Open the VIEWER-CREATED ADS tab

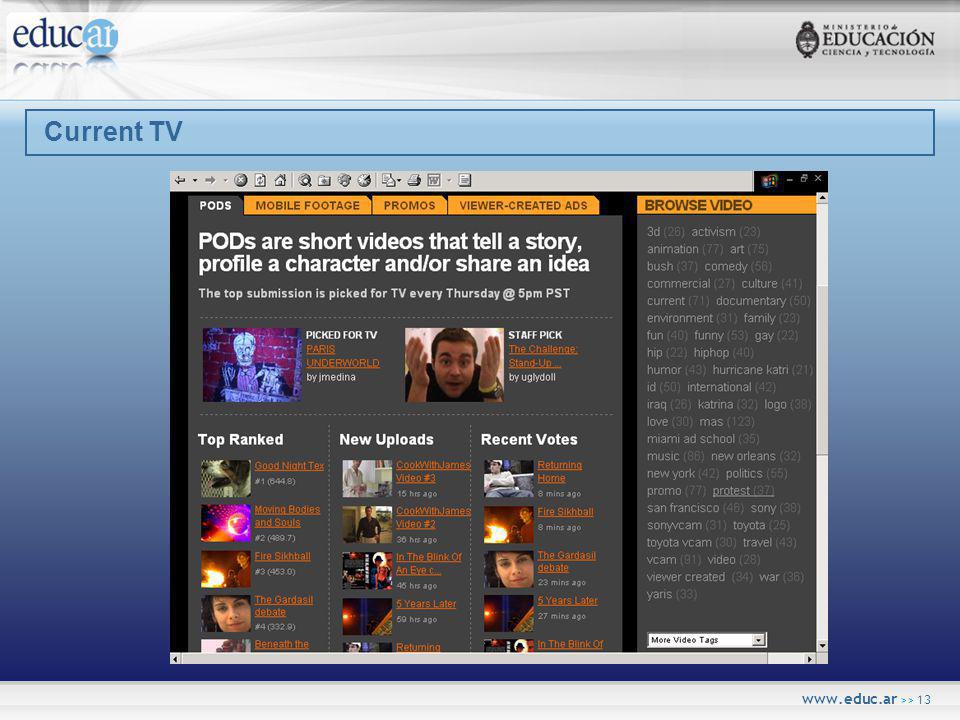(523, 206)
